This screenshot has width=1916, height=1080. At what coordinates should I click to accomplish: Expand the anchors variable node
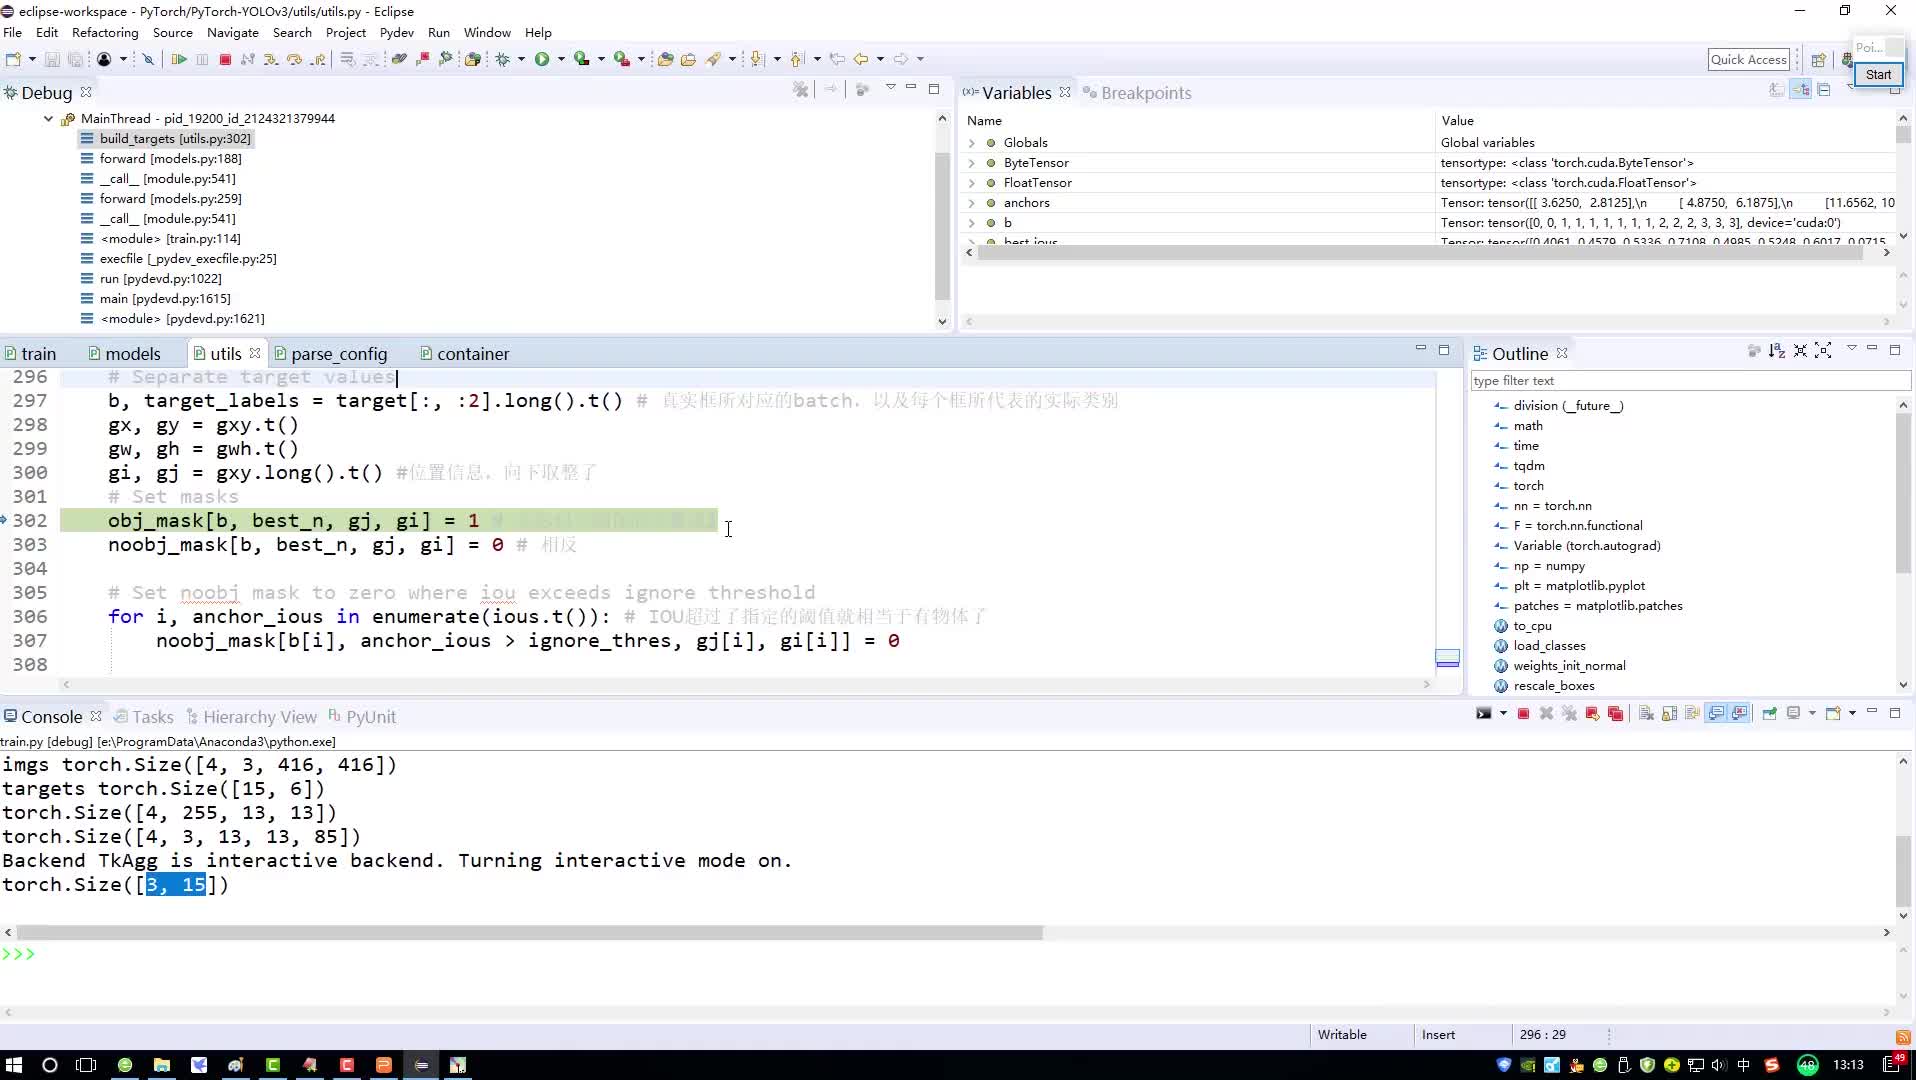coord(971,203)
